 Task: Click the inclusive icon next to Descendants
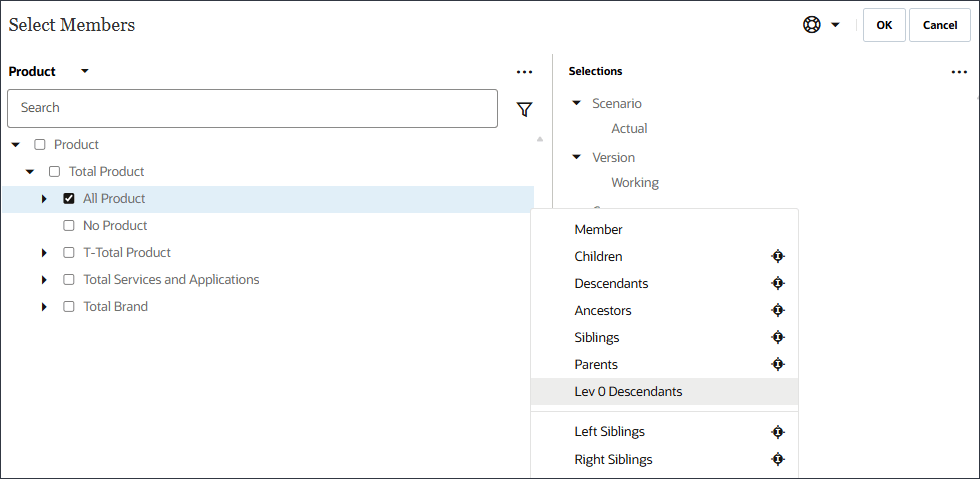778,284
